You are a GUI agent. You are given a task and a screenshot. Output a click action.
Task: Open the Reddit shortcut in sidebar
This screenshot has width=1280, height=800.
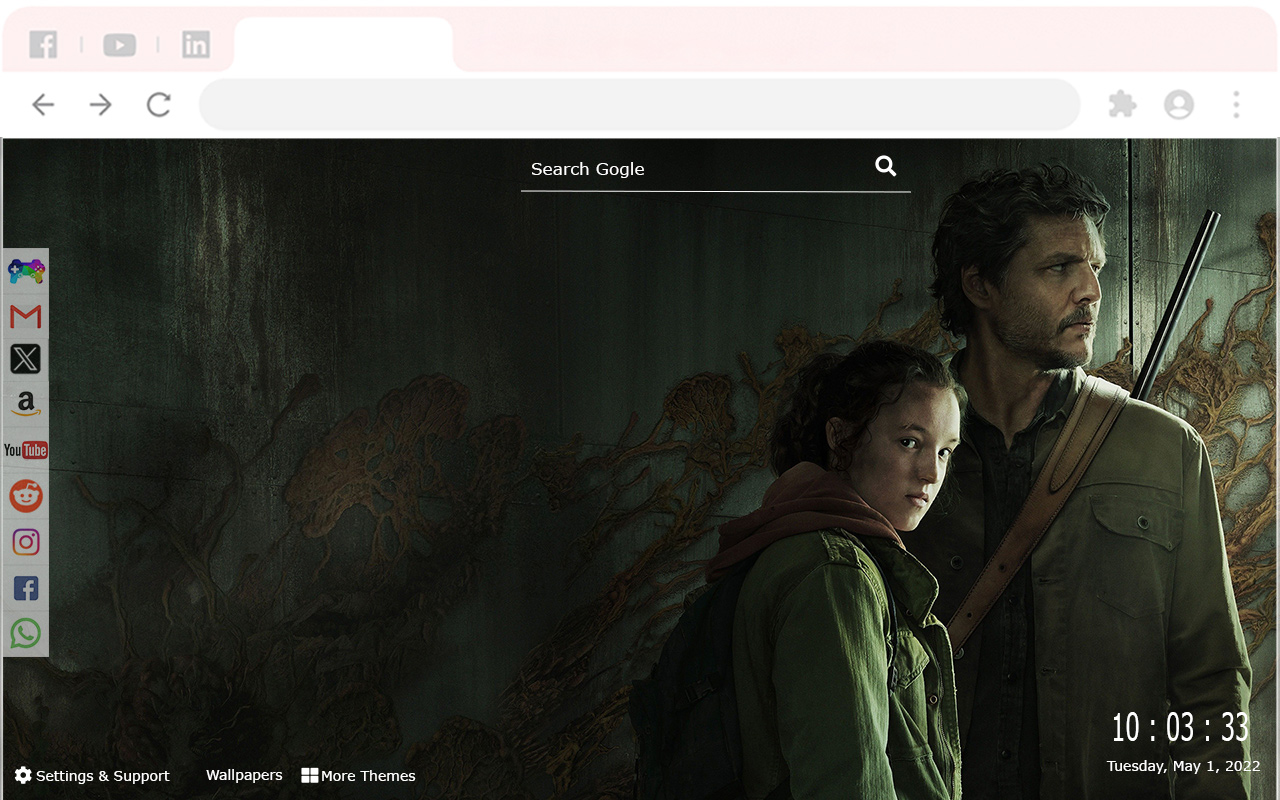pos(26,496)
